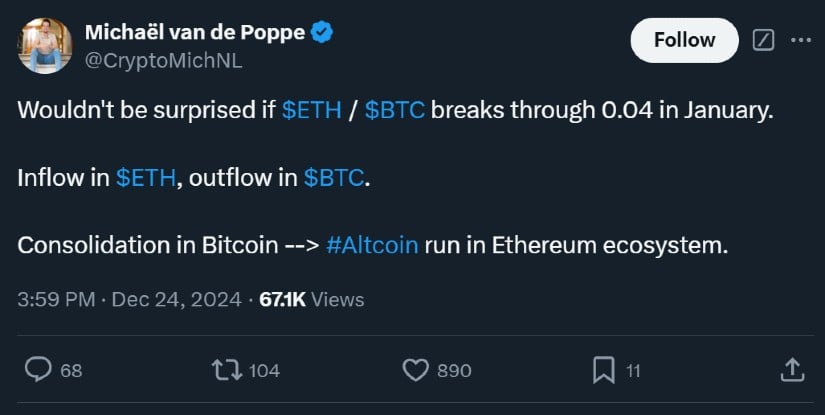Image resolution: width=825 pixels, height=415 pixels.
Task: Click the 890 likes count
Action: click(454, 370)
